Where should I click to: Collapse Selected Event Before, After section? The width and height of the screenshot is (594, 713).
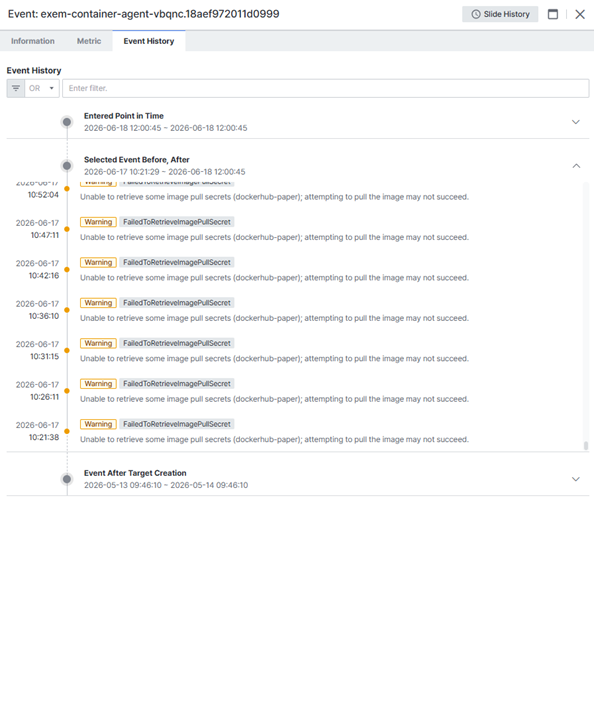click(x=576, y=166)
